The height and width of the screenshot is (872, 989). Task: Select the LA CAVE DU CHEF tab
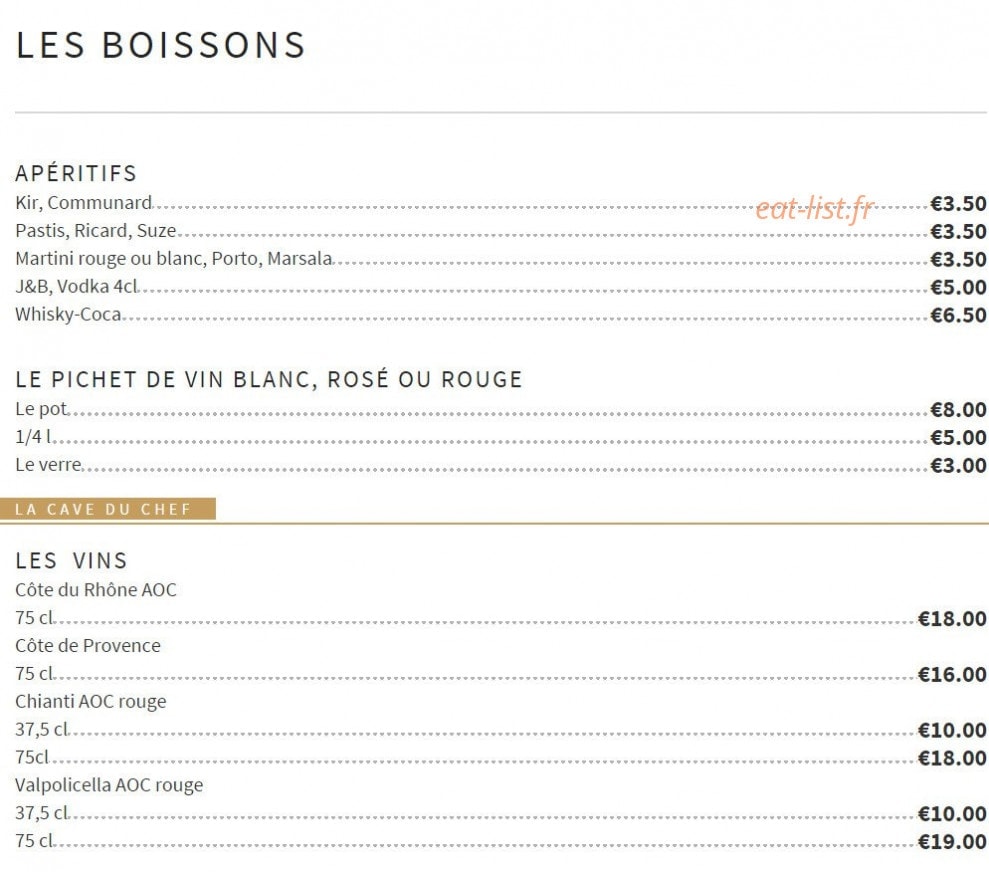pos(108,509)
